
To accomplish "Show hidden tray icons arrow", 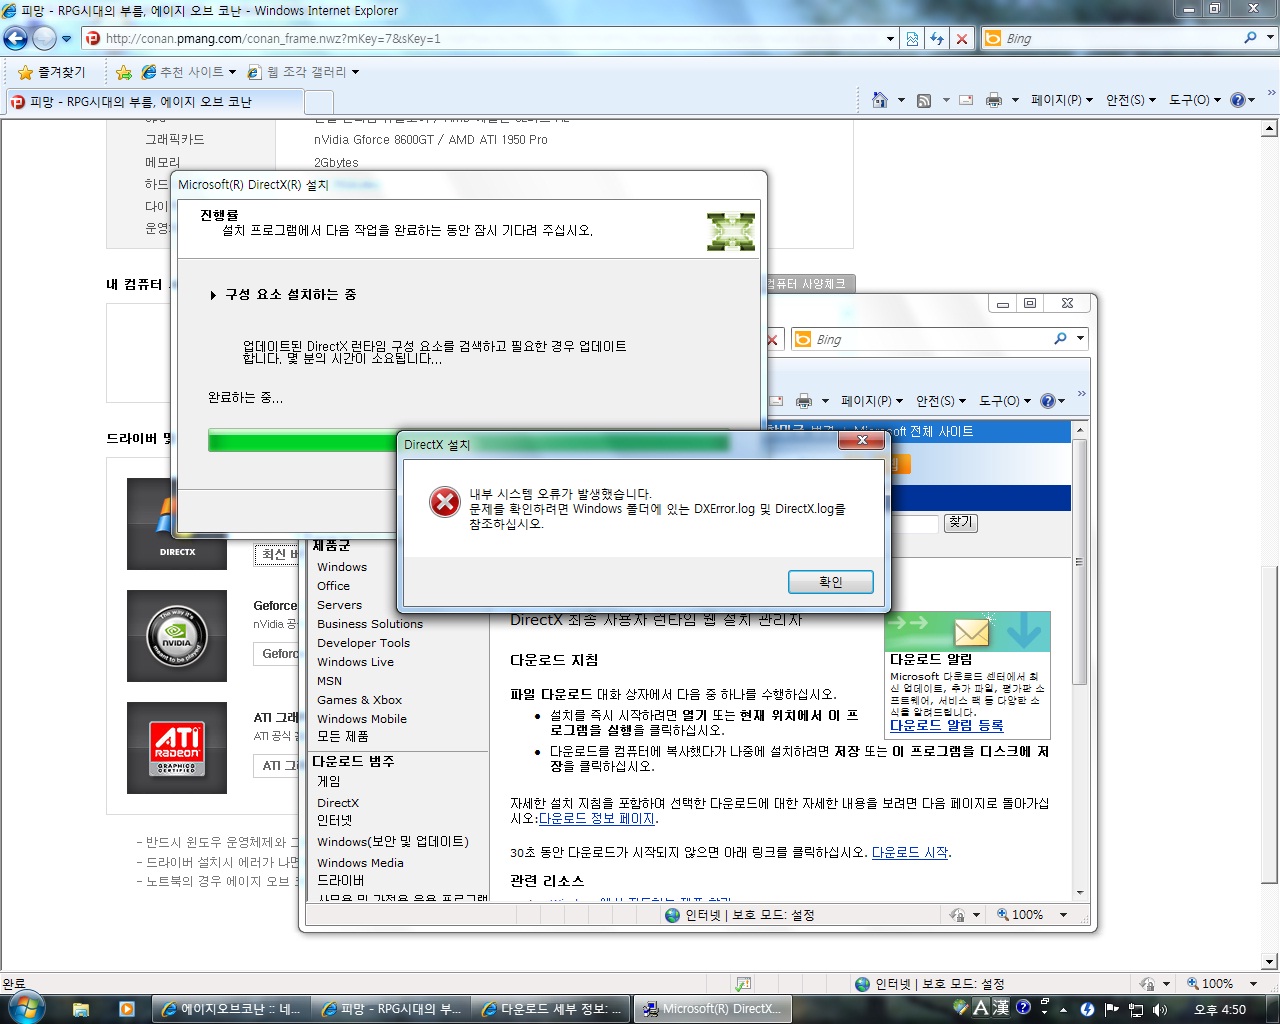I will pos(1063,1010).
